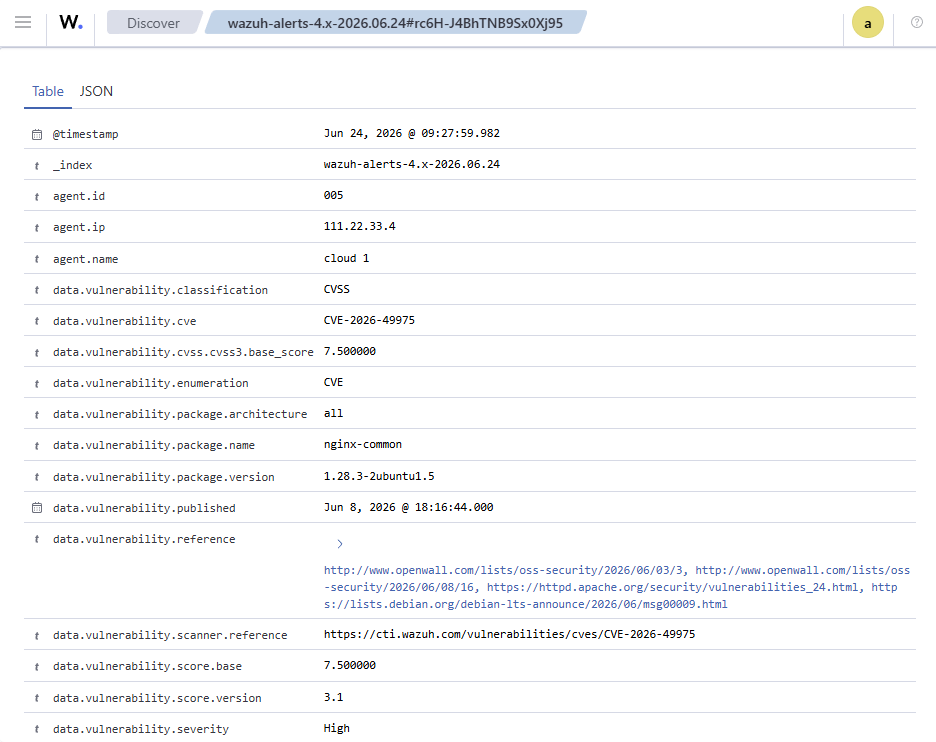Open the user avatar menu
This screenshot has width=936, height=742.
867,23
